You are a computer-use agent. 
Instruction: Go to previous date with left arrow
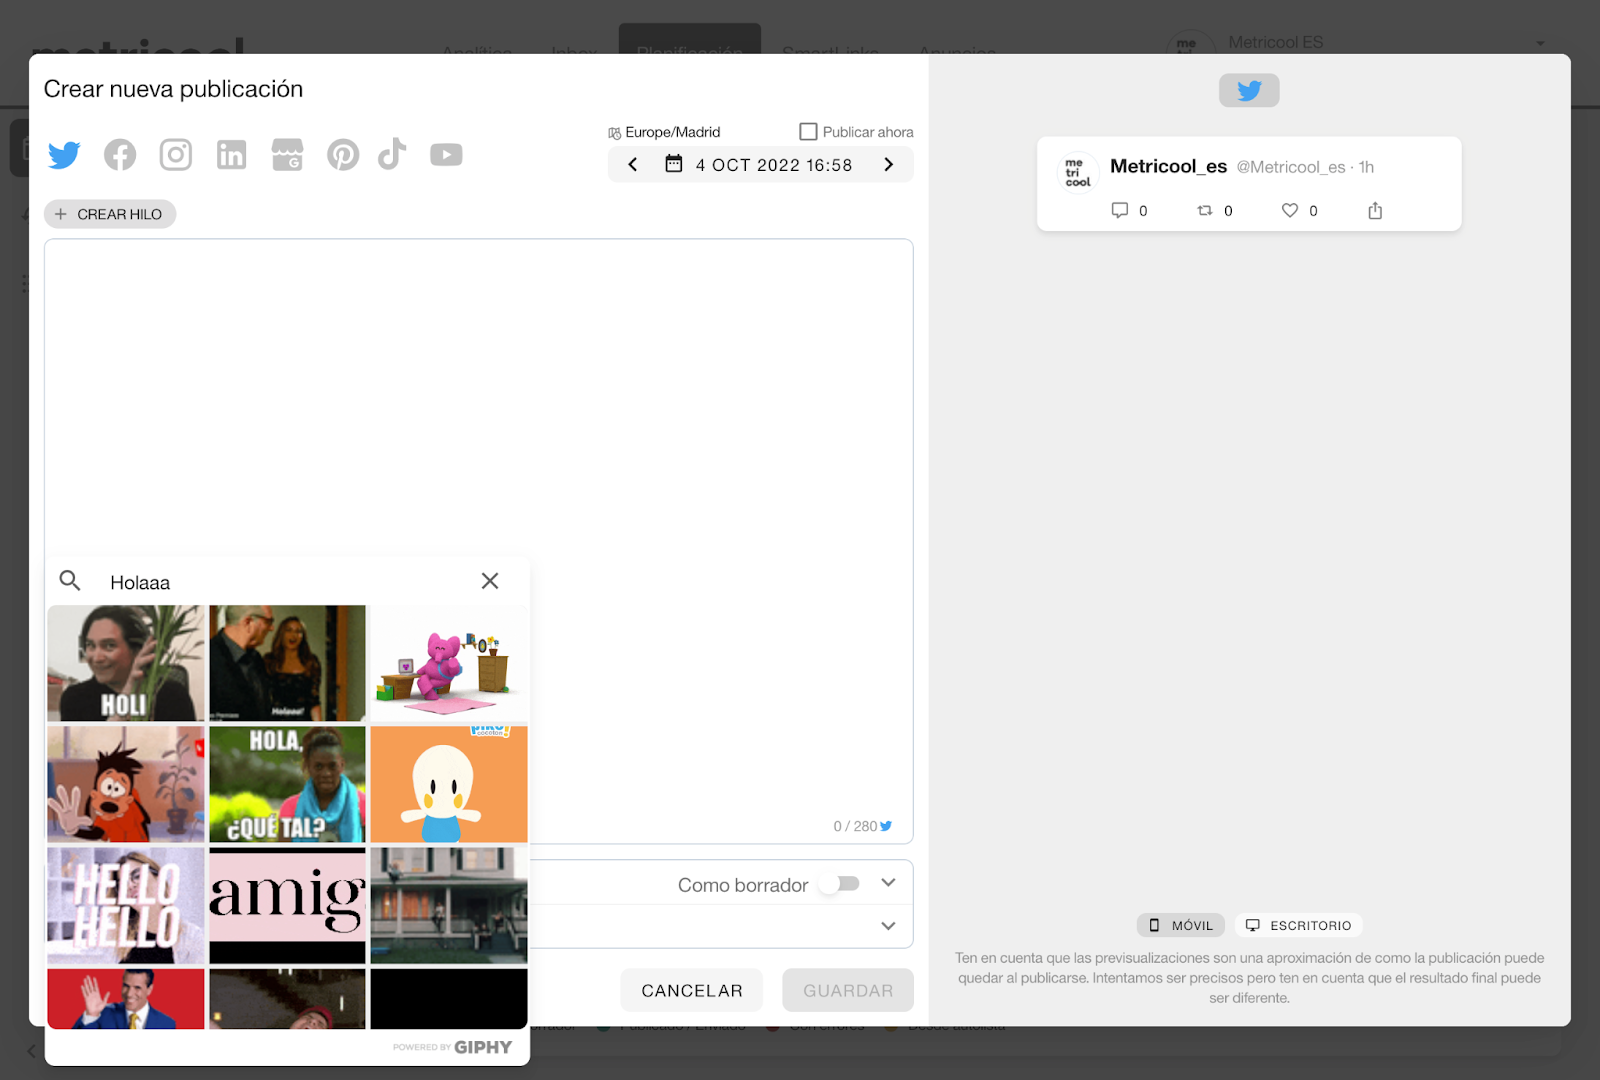coord(633,165)
